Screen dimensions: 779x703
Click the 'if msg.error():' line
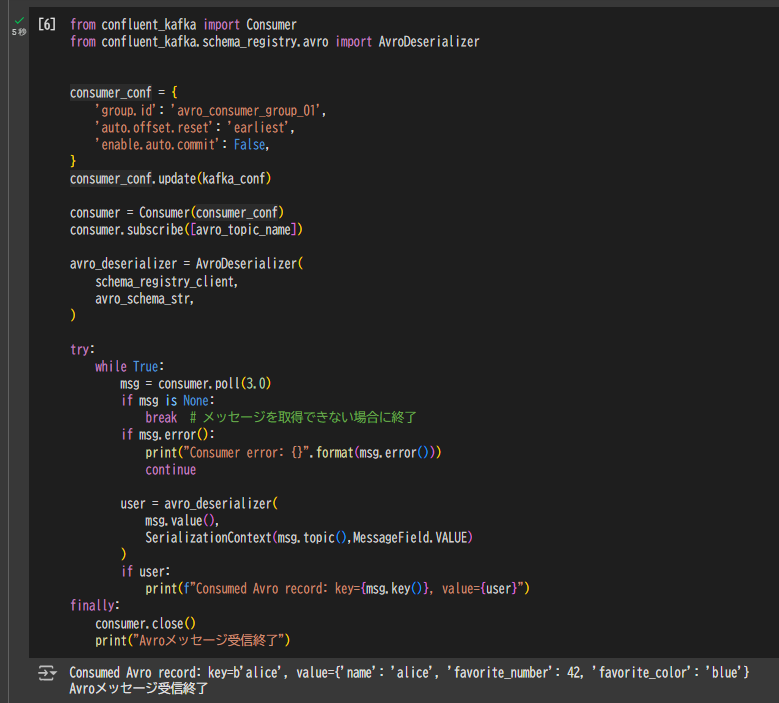point(167,435)
